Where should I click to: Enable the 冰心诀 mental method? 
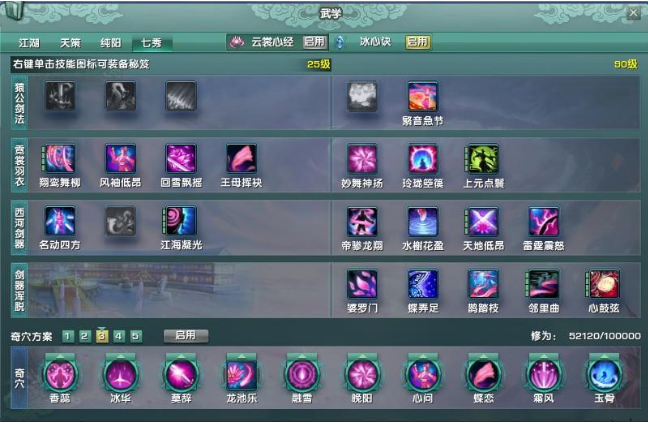(x=417, y=42)
